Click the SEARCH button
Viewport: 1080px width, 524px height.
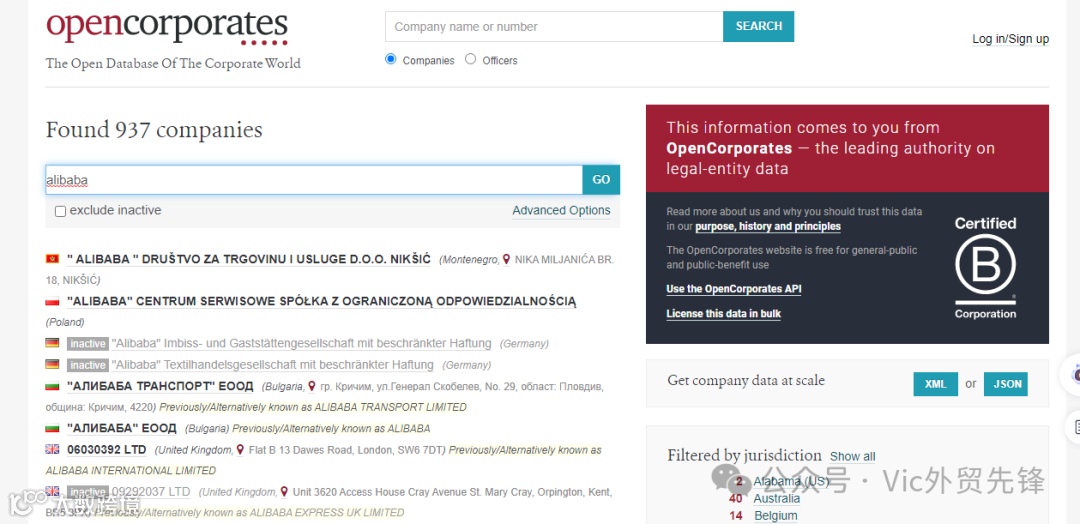[x=758, y=26]
